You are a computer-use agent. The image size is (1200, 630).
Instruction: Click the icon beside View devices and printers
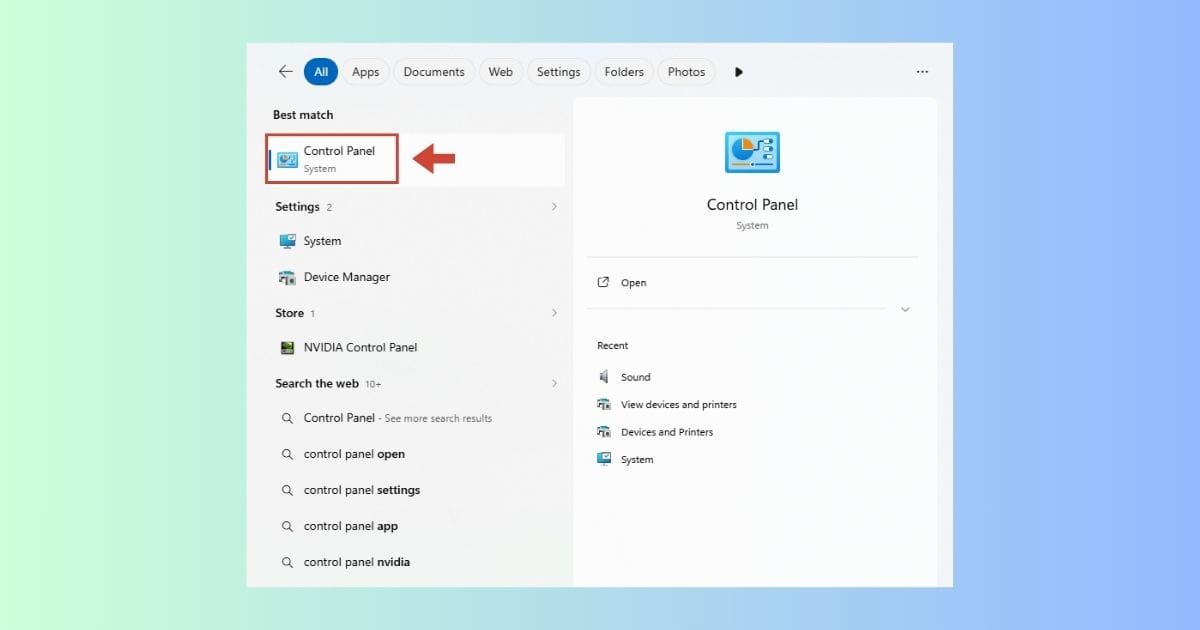click(603, 405)
